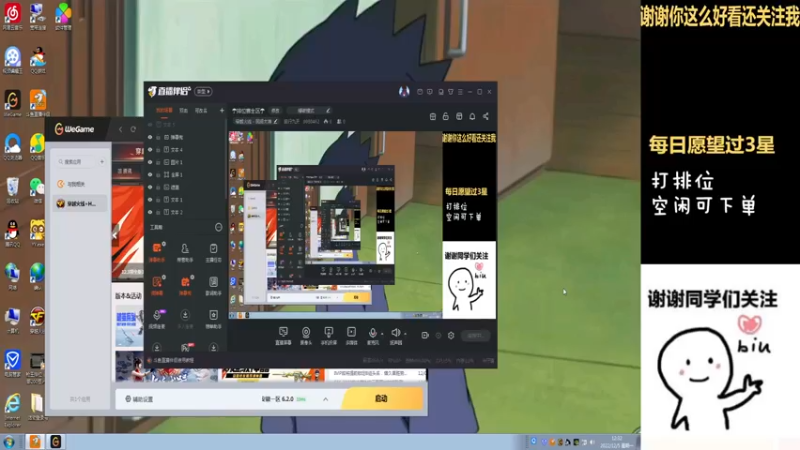Click the WeGame back arrow

point(121,130)
